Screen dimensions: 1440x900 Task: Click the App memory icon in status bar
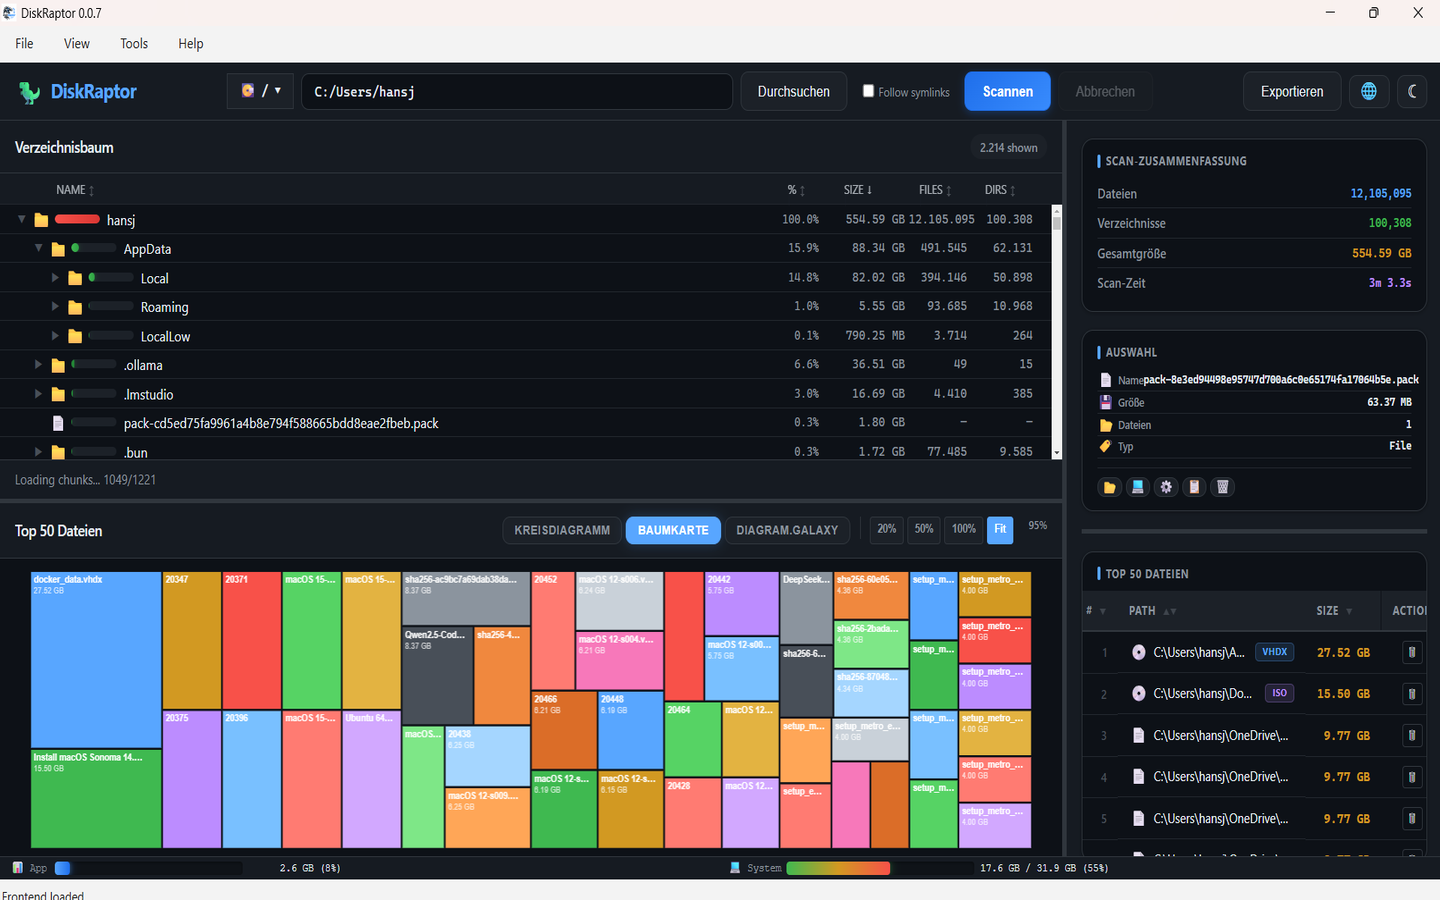[17, 868]
